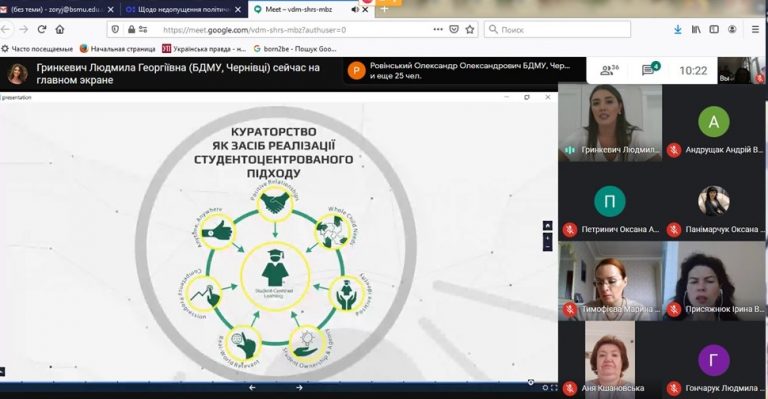Click muted mic on Андрущак Андрій tile
The height and width of the screenshot is (399, 768).
pos(674,150)
